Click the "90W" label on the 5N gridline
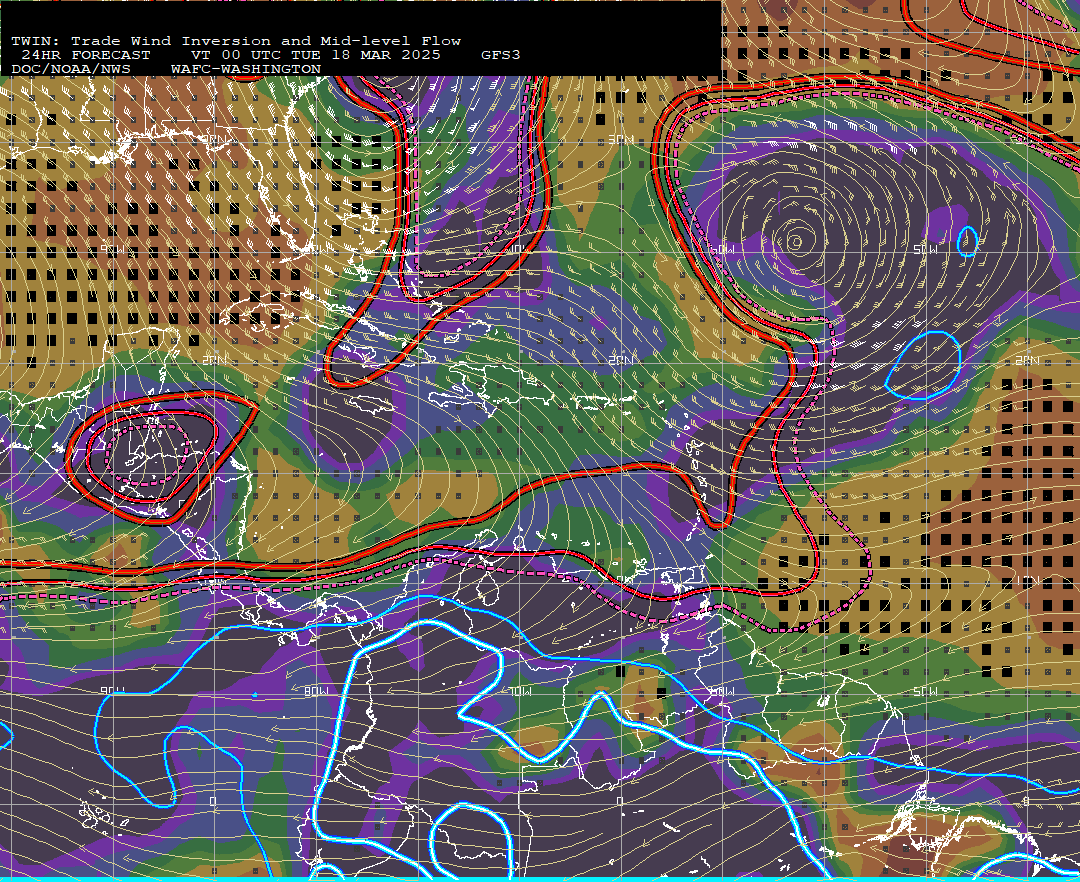This screenshot has height=882, width=1080. tap(112, 691)
